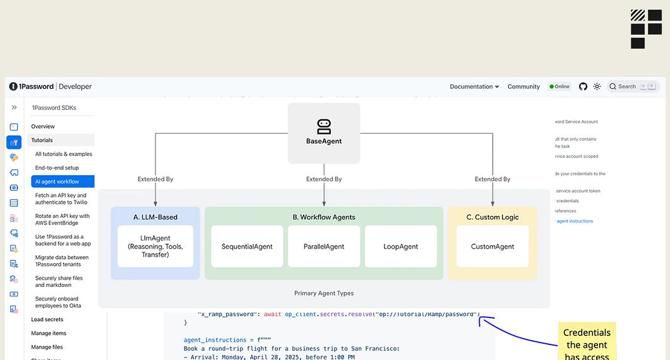Toggle the light/dark theme sun icon
The height and width of the screenshot is (360, 670).
597,86
